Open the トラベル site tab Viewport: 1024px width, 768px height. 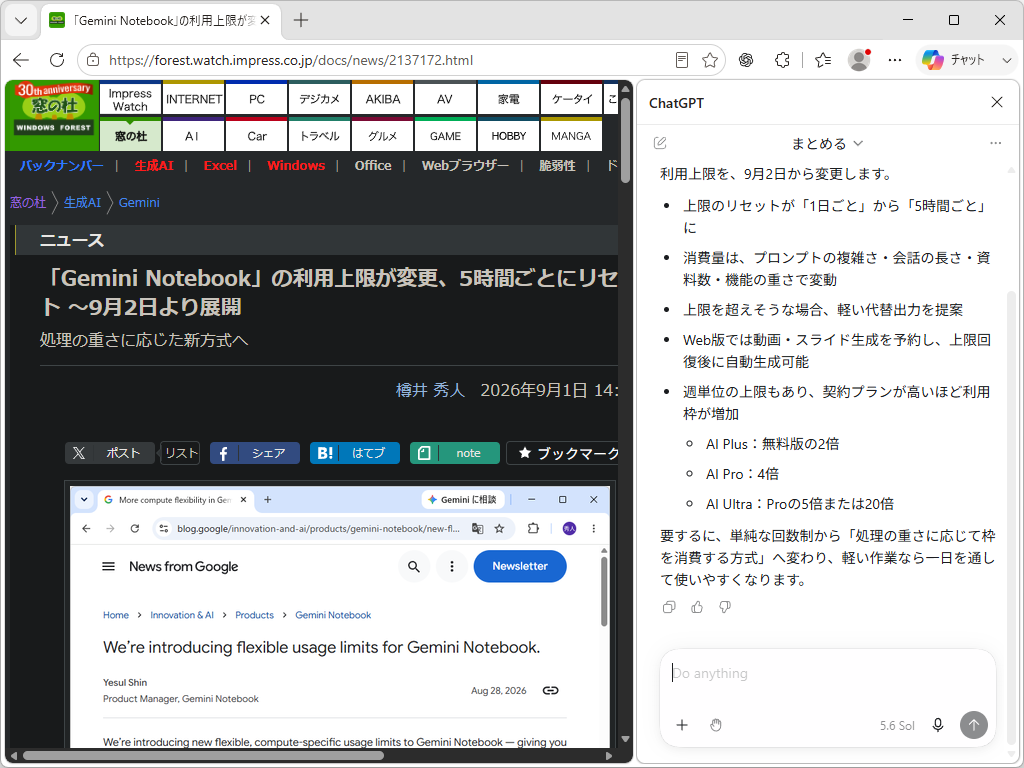[319, 136]
